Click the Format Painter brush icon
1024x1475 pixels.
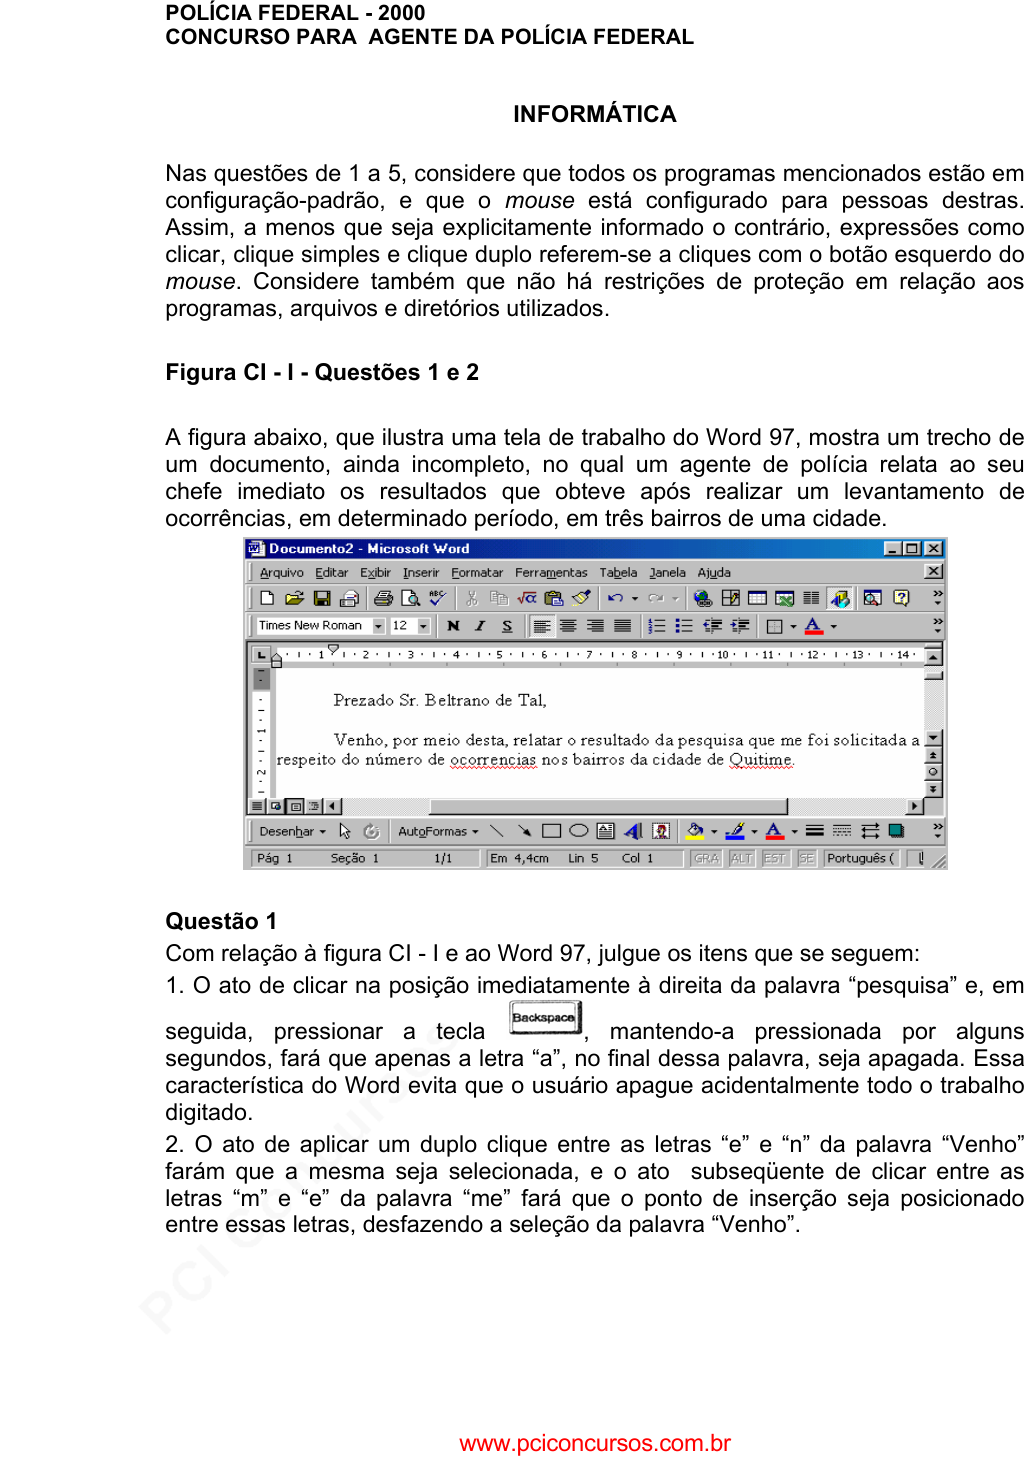point(581,598)
